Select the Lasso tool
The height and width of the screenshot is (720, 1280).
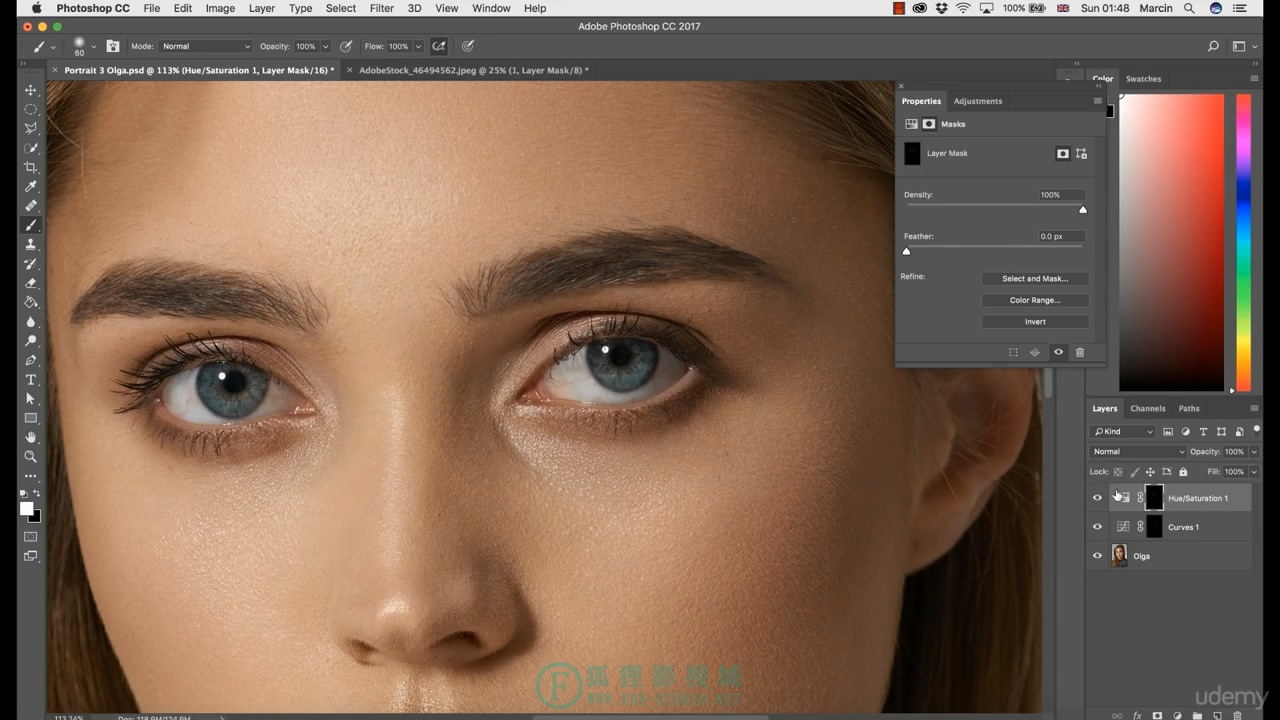pyautogui.click(x=31, y=129)
